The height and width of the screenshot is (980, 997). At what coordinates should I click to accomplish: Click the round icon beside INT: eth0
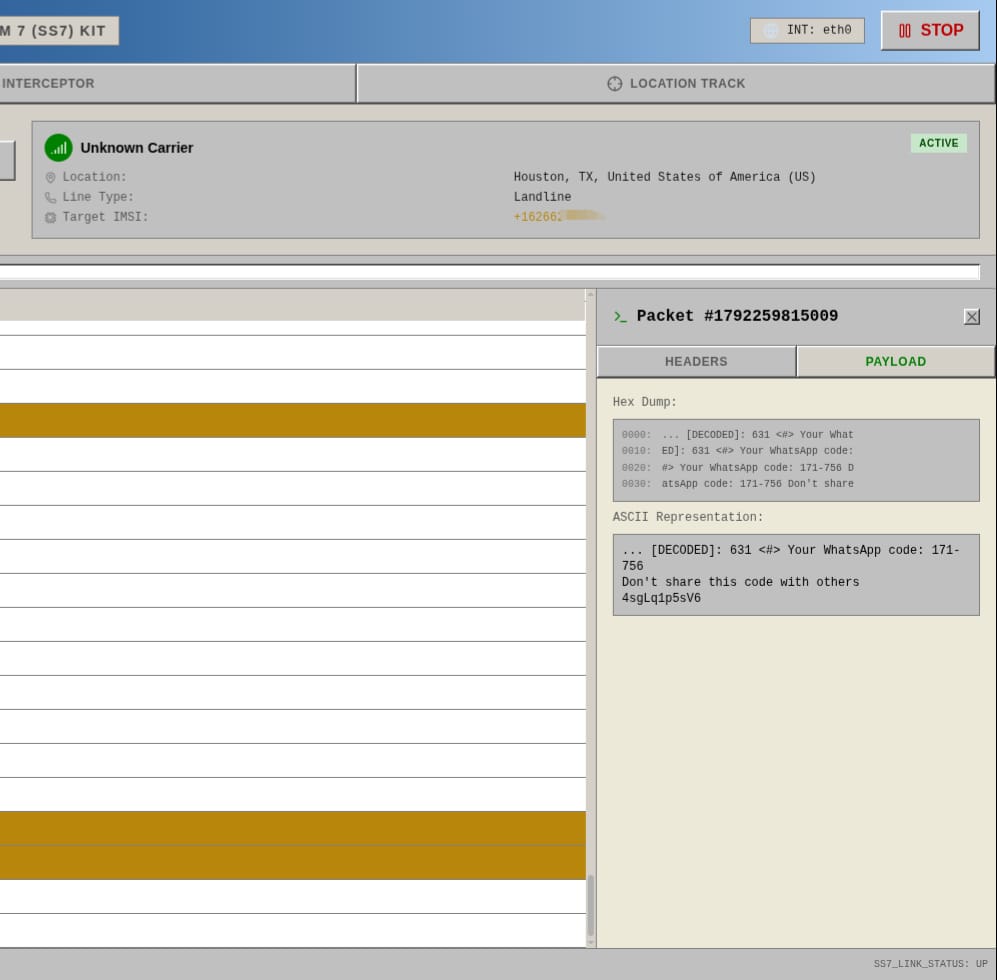tap(770, 31)
